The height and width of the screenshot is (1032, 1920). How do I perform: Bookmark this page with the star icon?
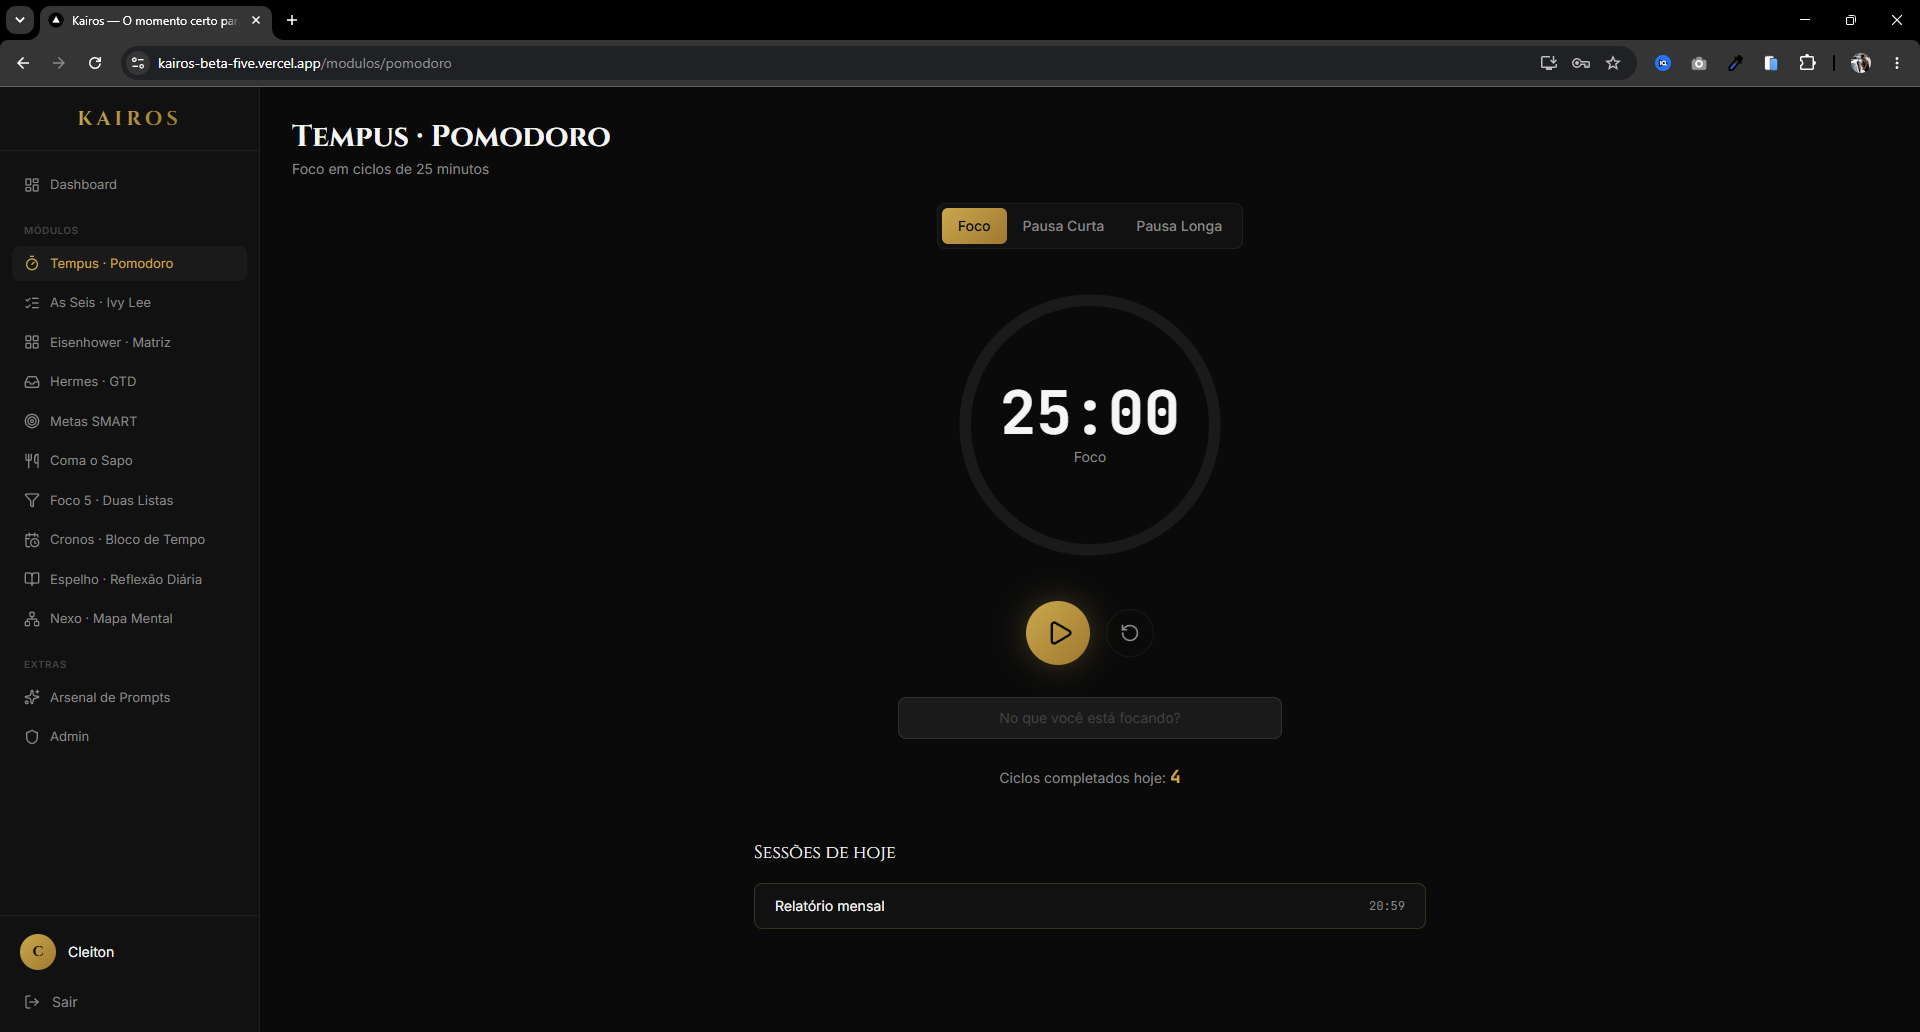pos(1613,63)
